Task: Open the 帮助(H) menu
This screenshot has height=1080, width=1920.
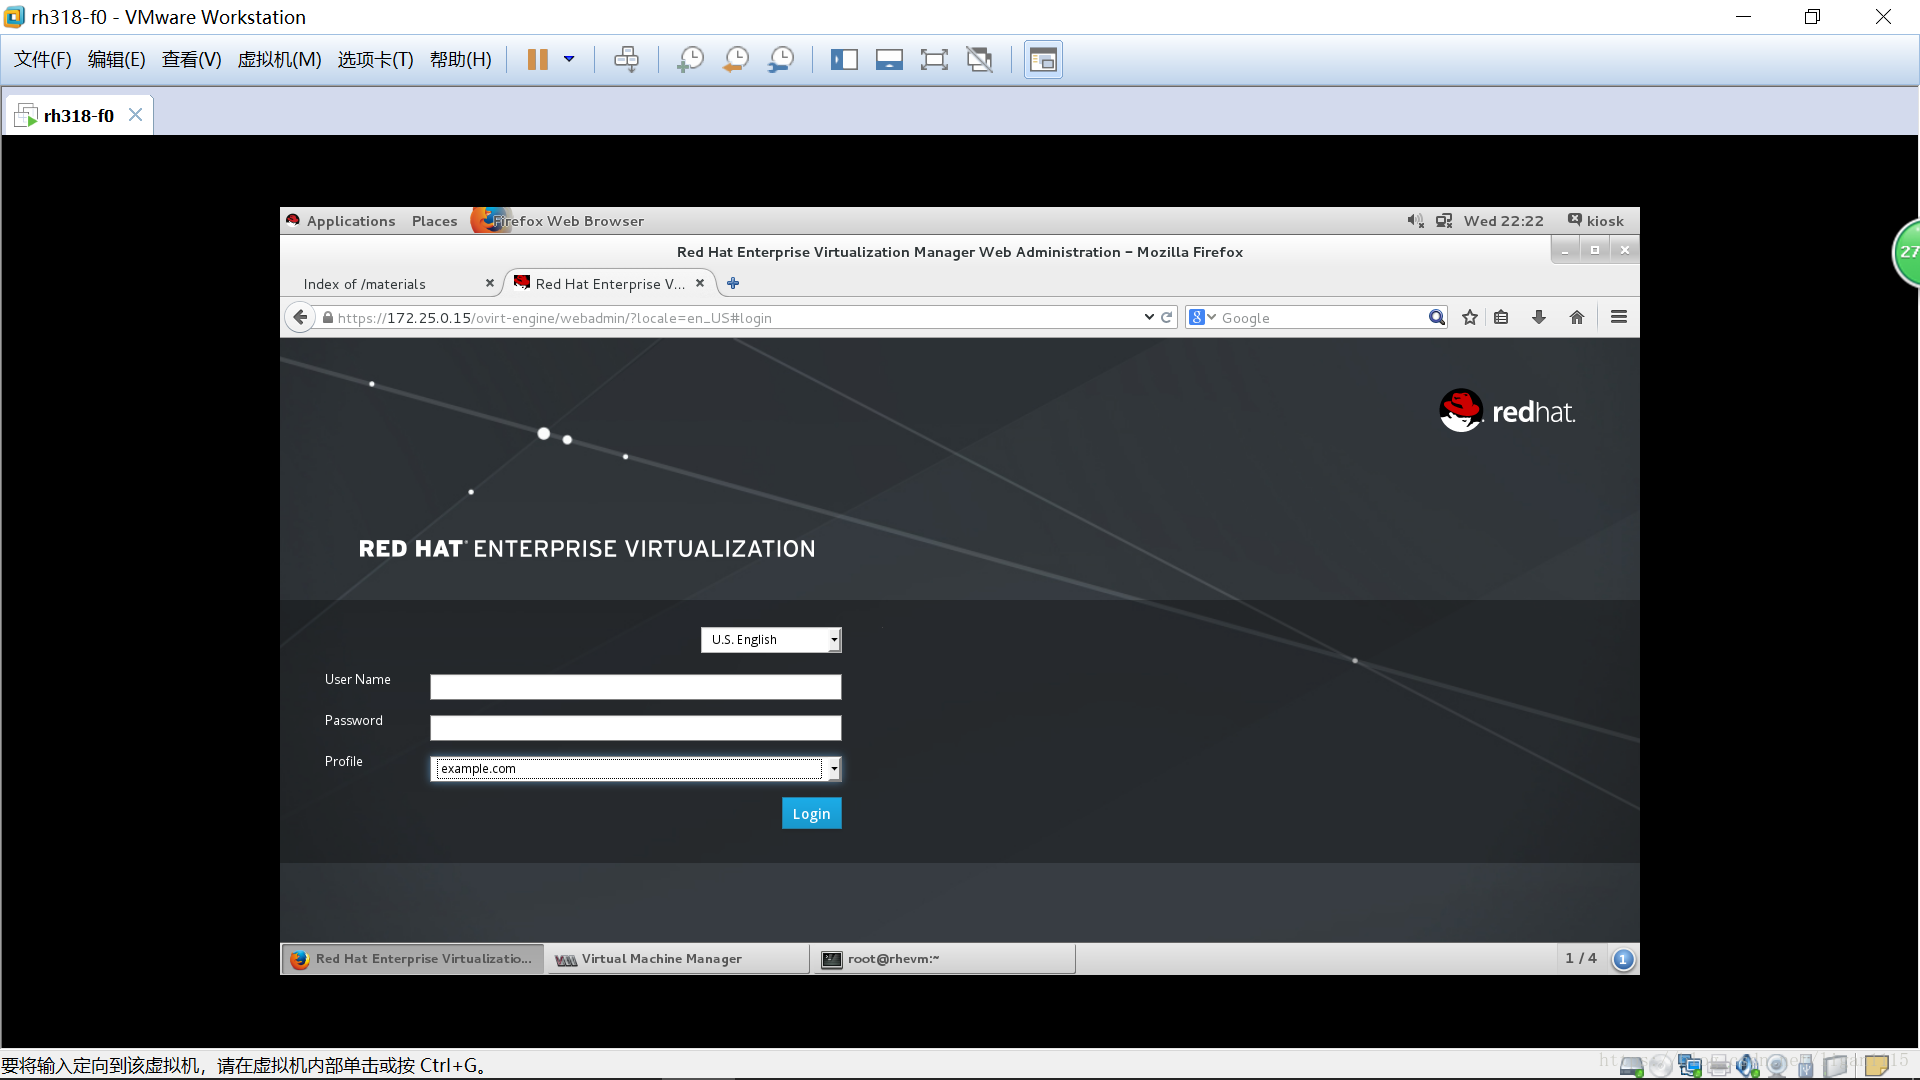Action: pos(461,60)
